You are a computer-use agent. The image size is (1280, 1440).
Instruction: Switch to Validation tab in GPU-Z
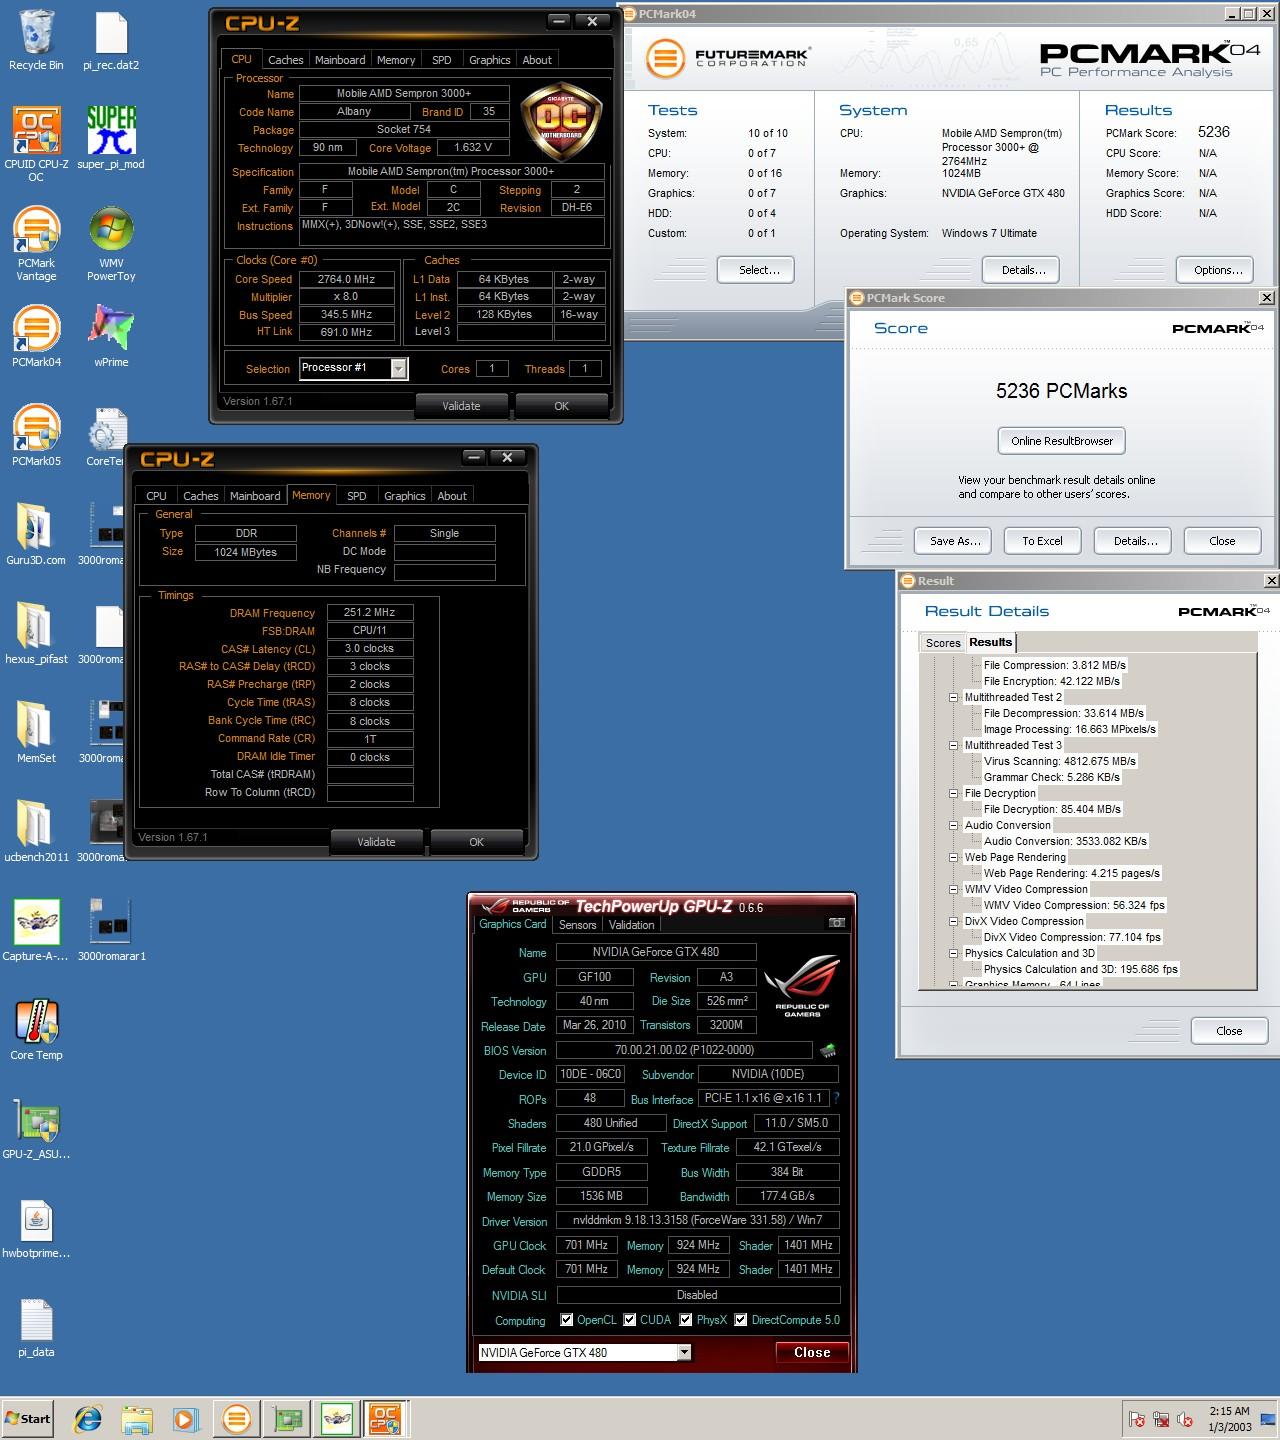point(631,925)
